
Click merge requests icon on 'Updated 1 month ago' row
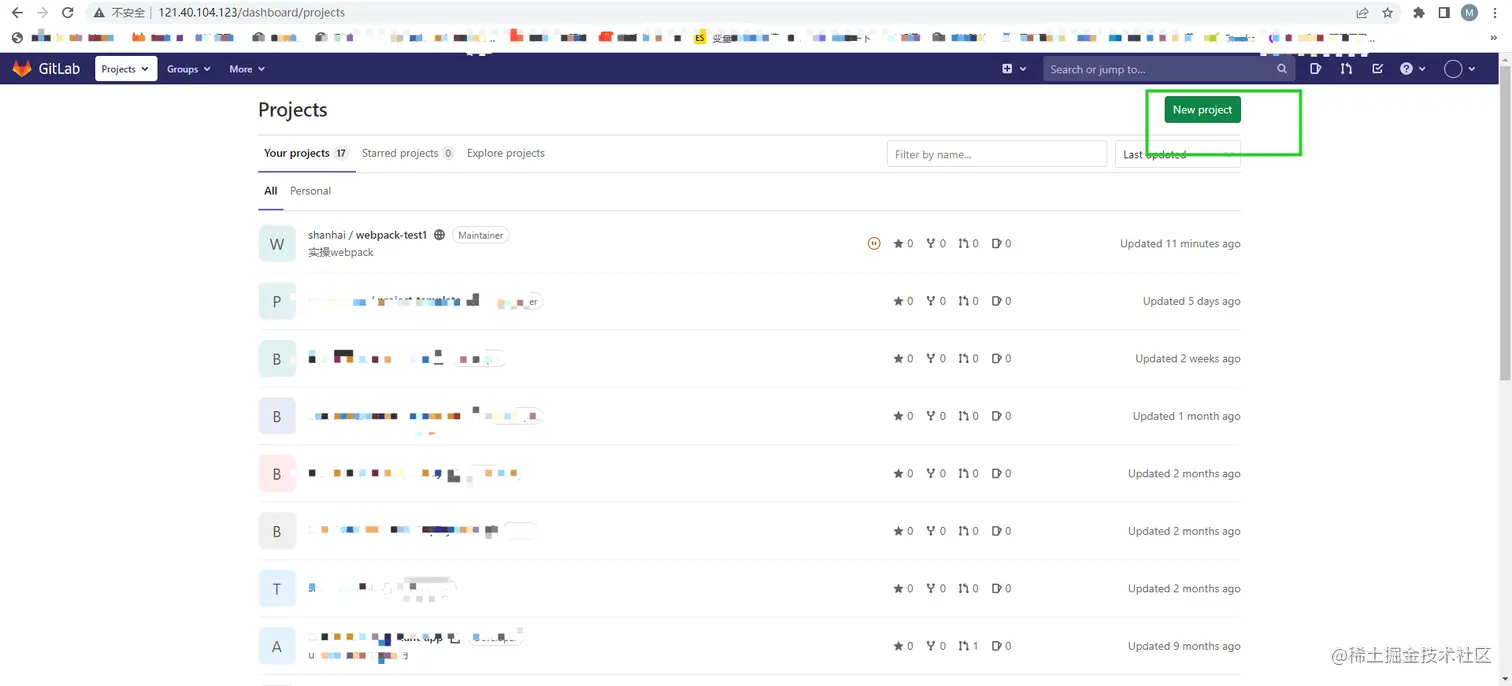pyautogui.click(x=963, y=416)
